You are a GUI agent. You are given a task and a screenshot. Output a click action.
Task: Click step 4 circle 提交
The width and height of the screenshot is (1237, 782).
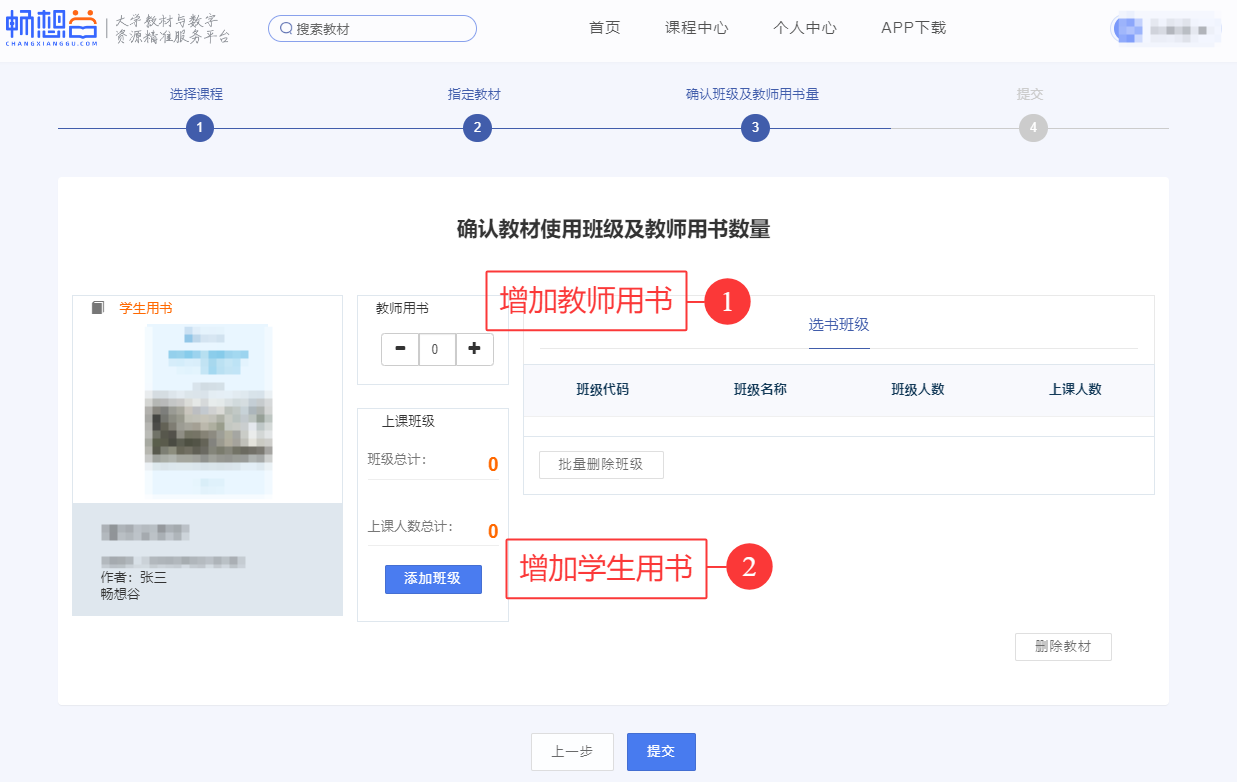1033,128
